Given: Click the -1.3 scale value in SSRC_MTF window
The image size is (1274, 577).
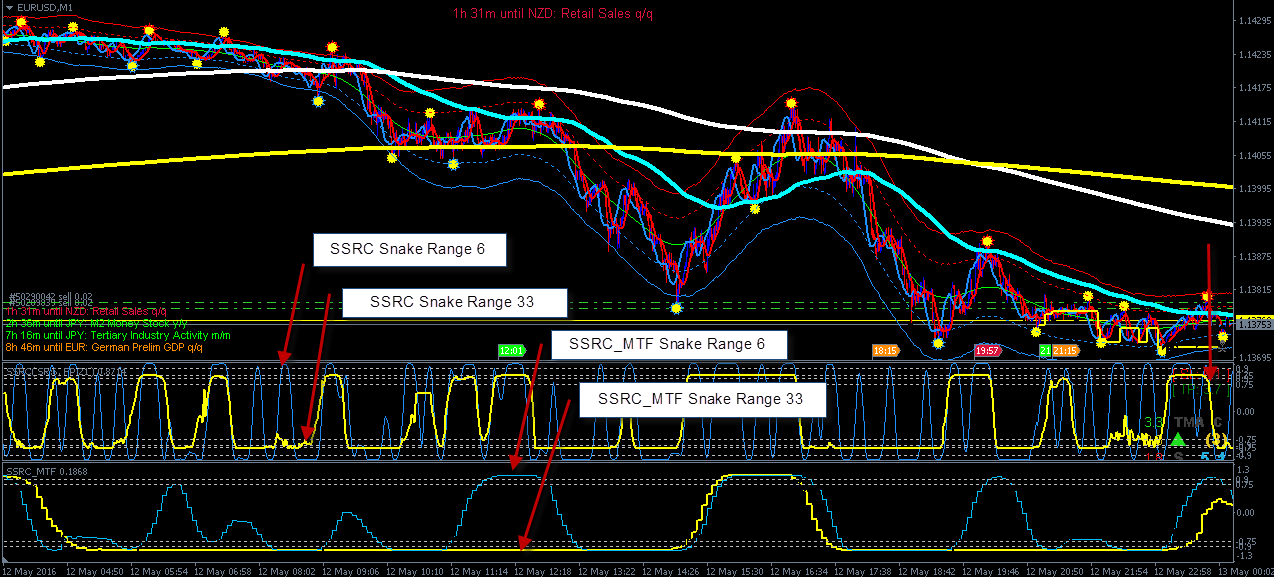Looking at the screenshot, I should (x=1246, y=556).
